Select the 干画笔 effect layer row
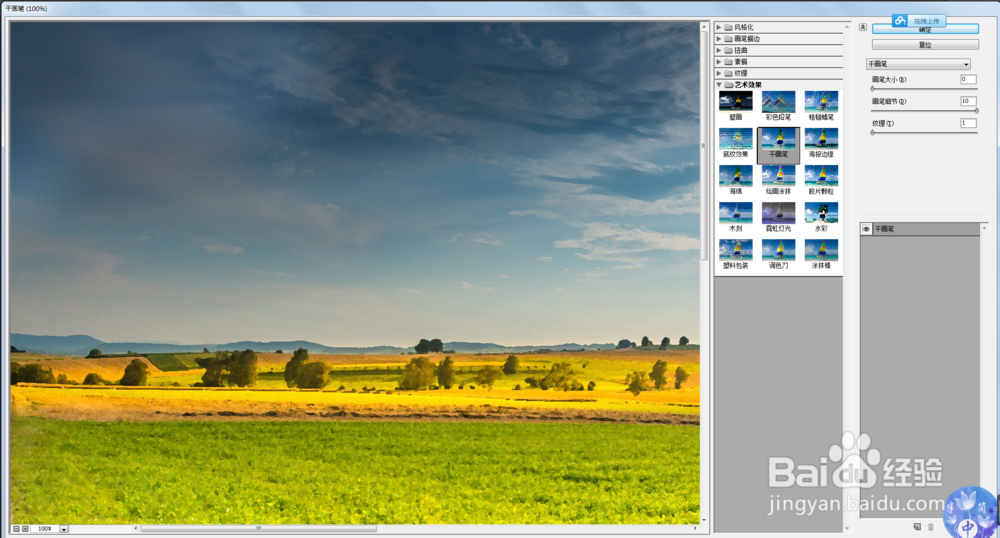This screenshot has height=538, width=1000. coord(920,229)
